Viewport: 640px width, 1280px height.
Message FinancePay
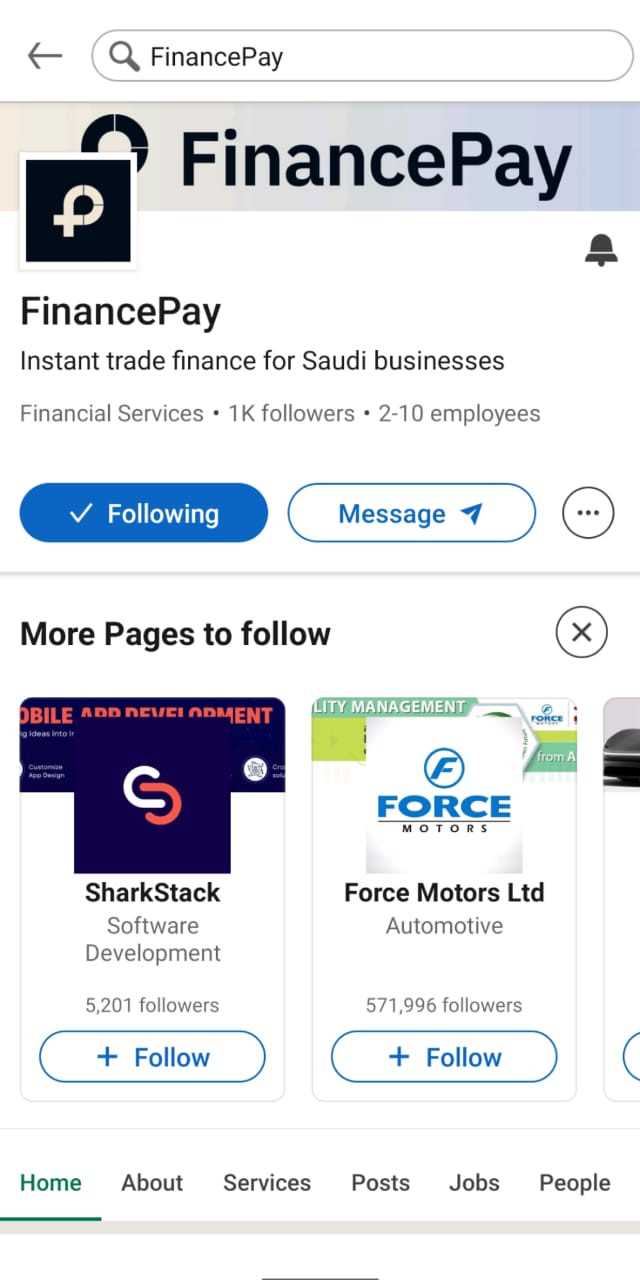[411, 514]
